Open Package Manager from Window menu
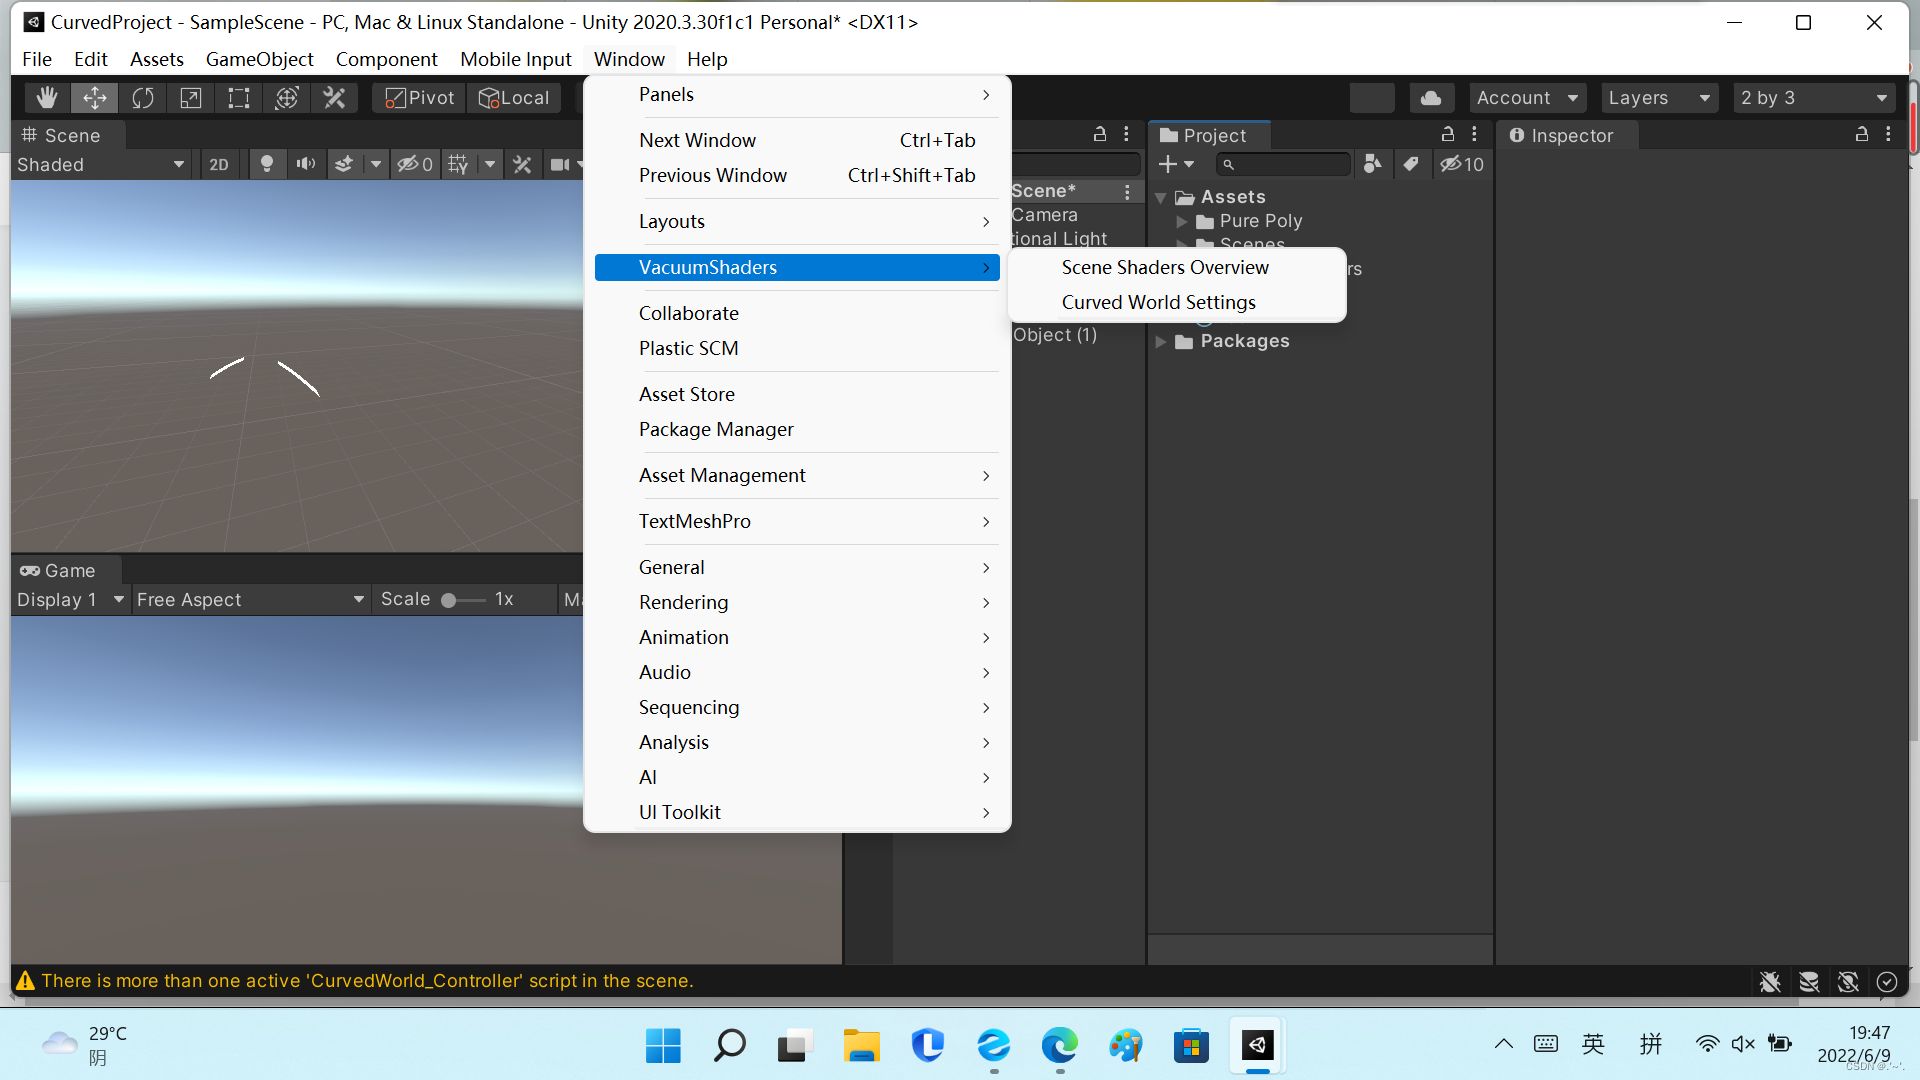The height and width of the screenshot is (1080, 1920). pos(716,429)
